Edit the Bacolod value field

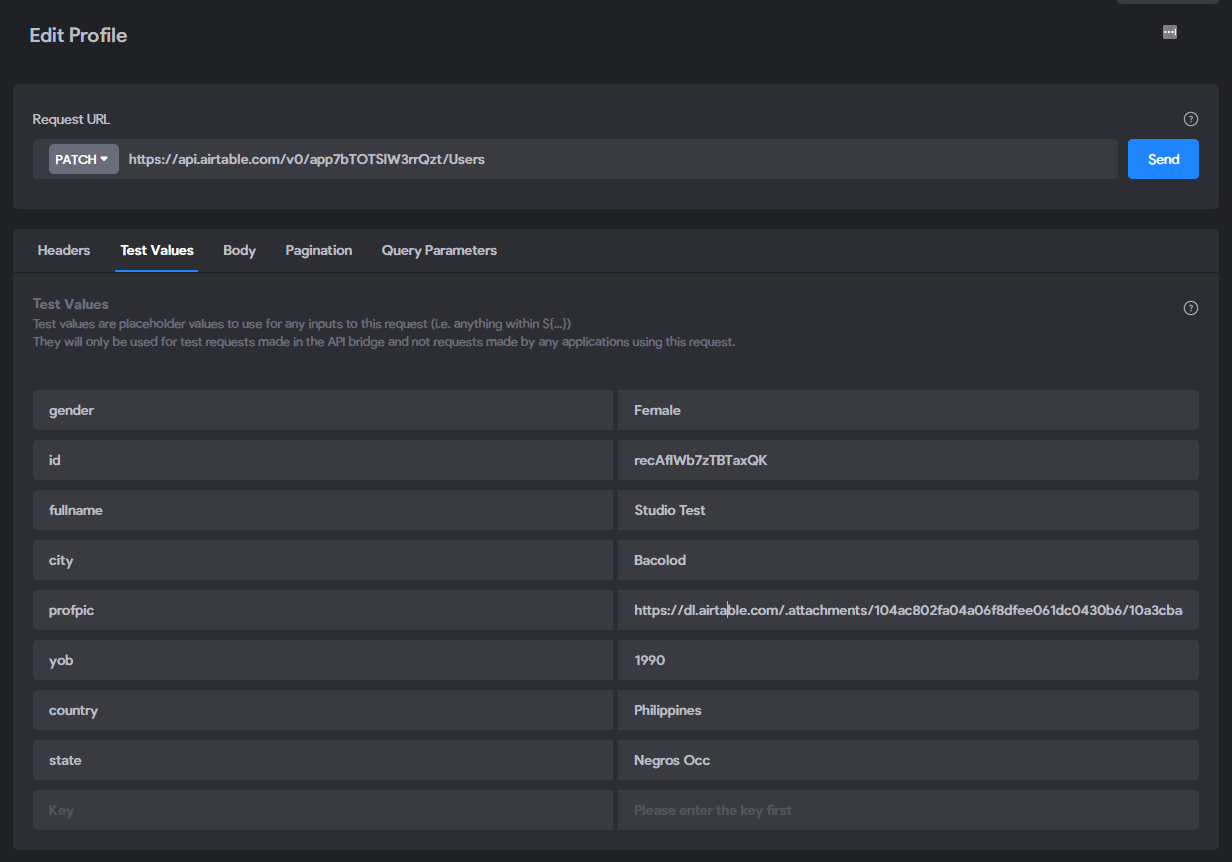[908, 560]
